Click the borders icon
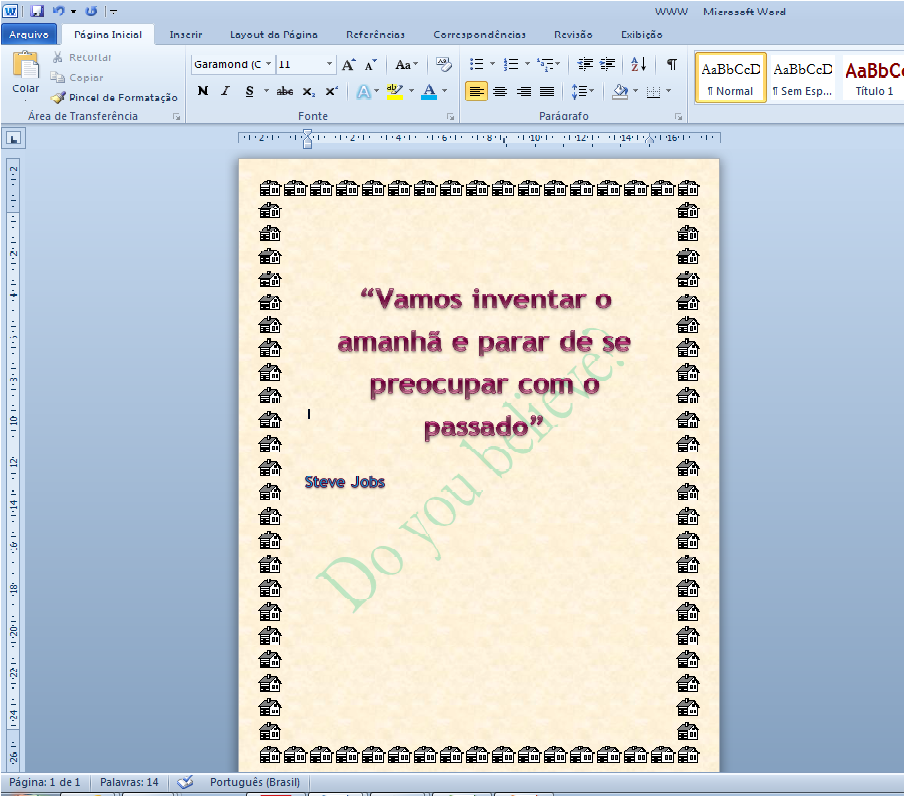Screen dimensions: 904x796 653,92
